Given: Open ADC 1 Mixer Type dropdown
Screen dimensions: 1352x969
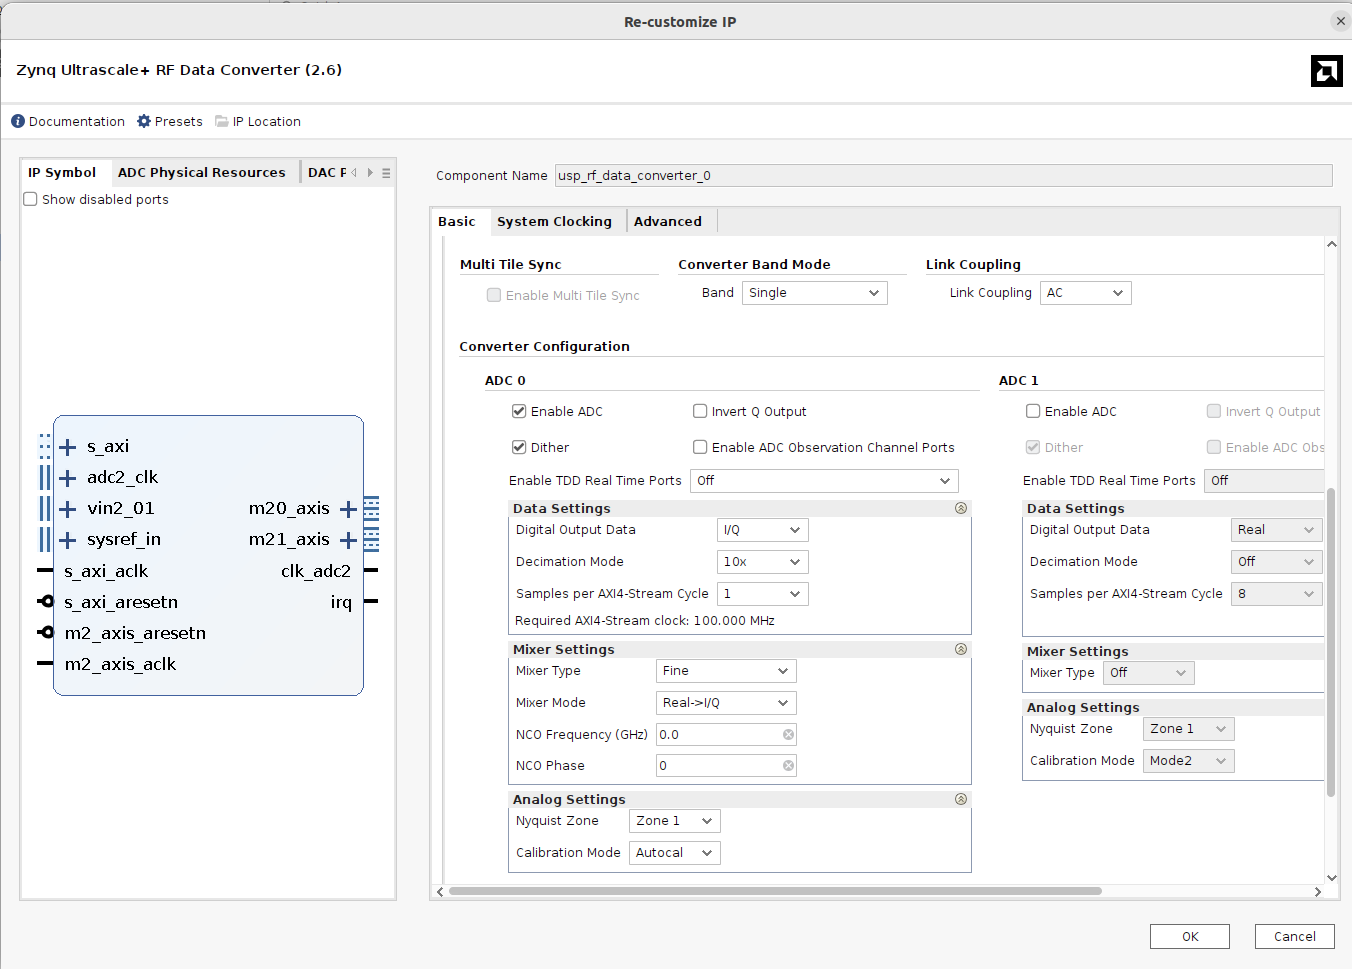Looking at the screenshot, I should coord(1148,673).
